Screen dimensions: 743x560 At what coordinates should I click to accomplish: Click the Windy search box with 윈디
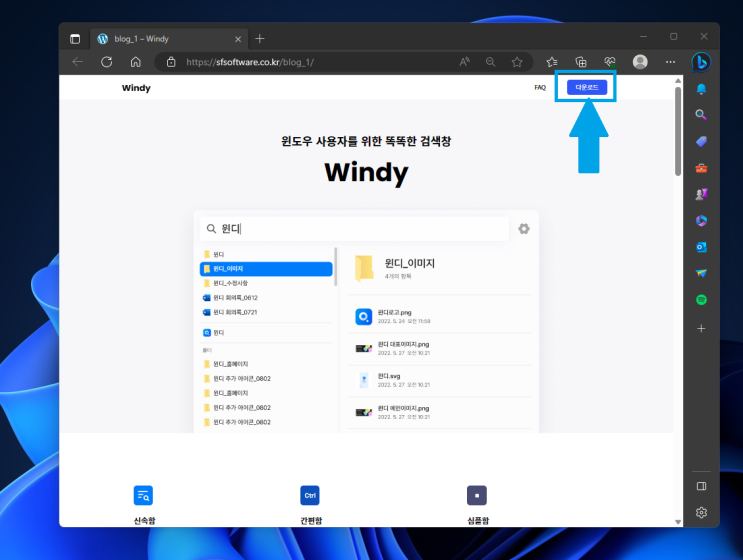coord(354,229)
